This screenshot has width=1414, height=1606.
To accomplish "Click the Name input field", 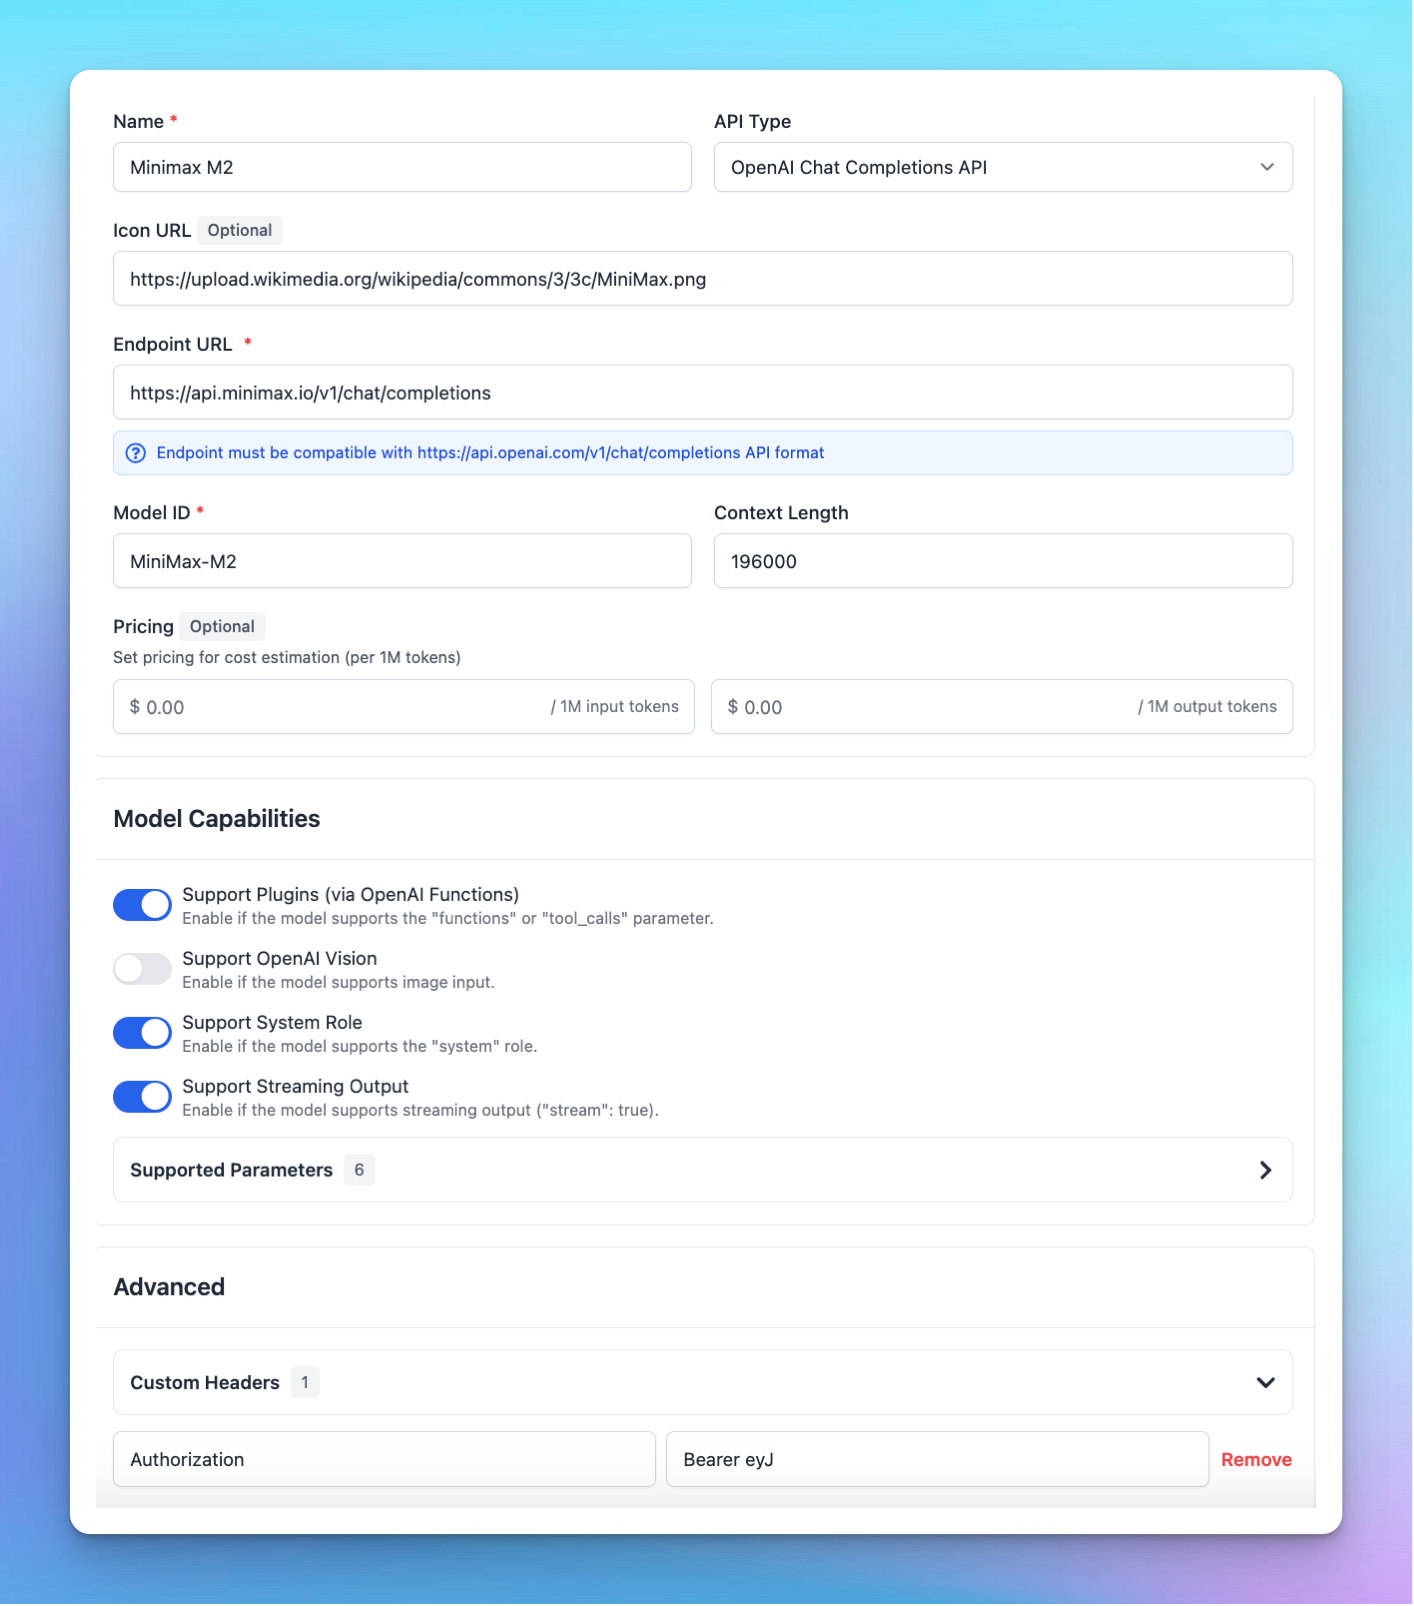I will point(402,167).
